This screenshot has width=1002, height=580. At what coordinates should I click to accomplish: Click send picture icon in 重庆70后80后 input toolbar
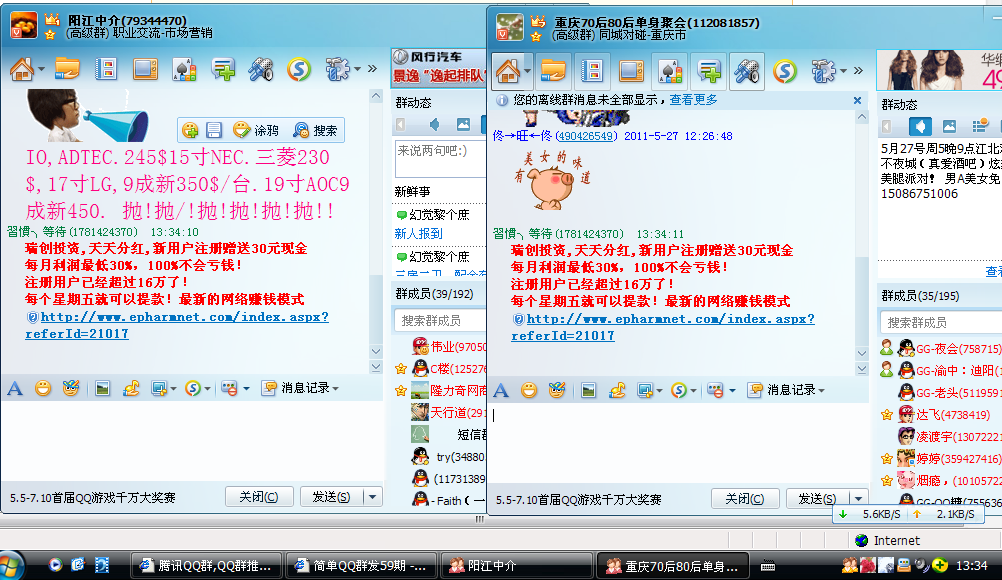(x=588, y=390)
